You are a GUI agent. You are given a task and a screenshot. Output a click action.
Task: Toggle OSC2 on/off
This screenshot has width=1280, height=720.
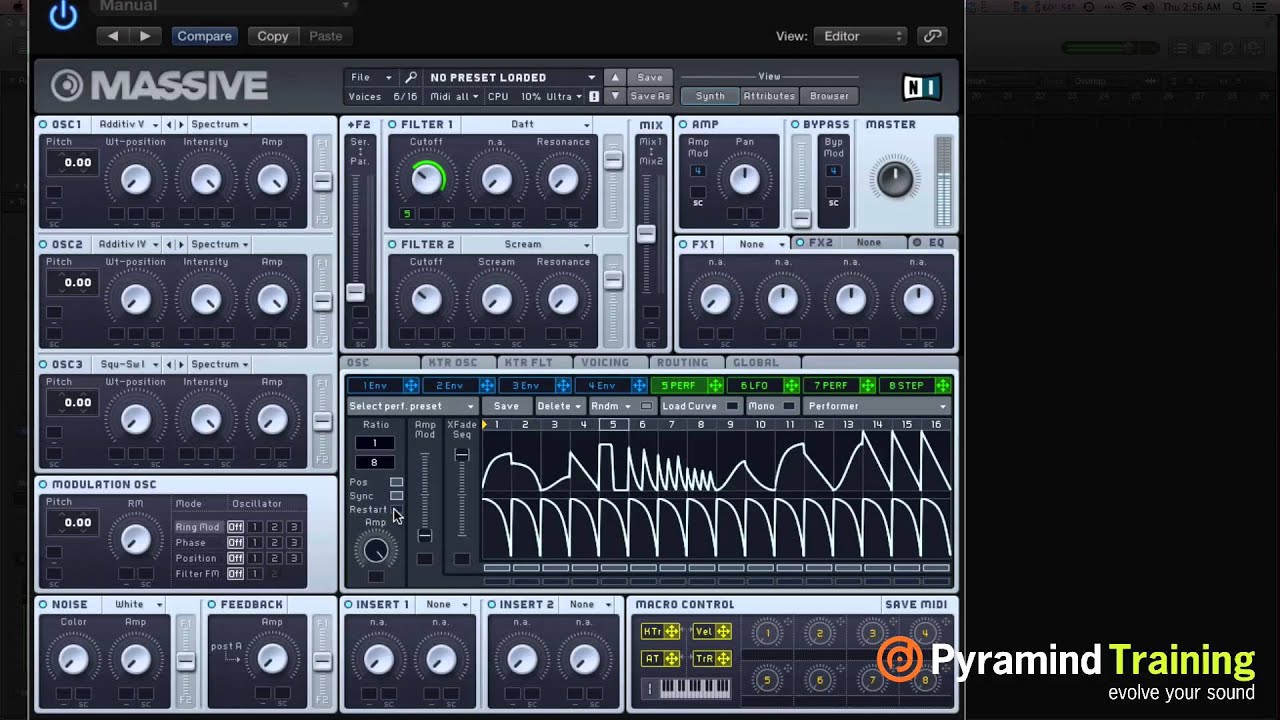click(x=43, y=245)
